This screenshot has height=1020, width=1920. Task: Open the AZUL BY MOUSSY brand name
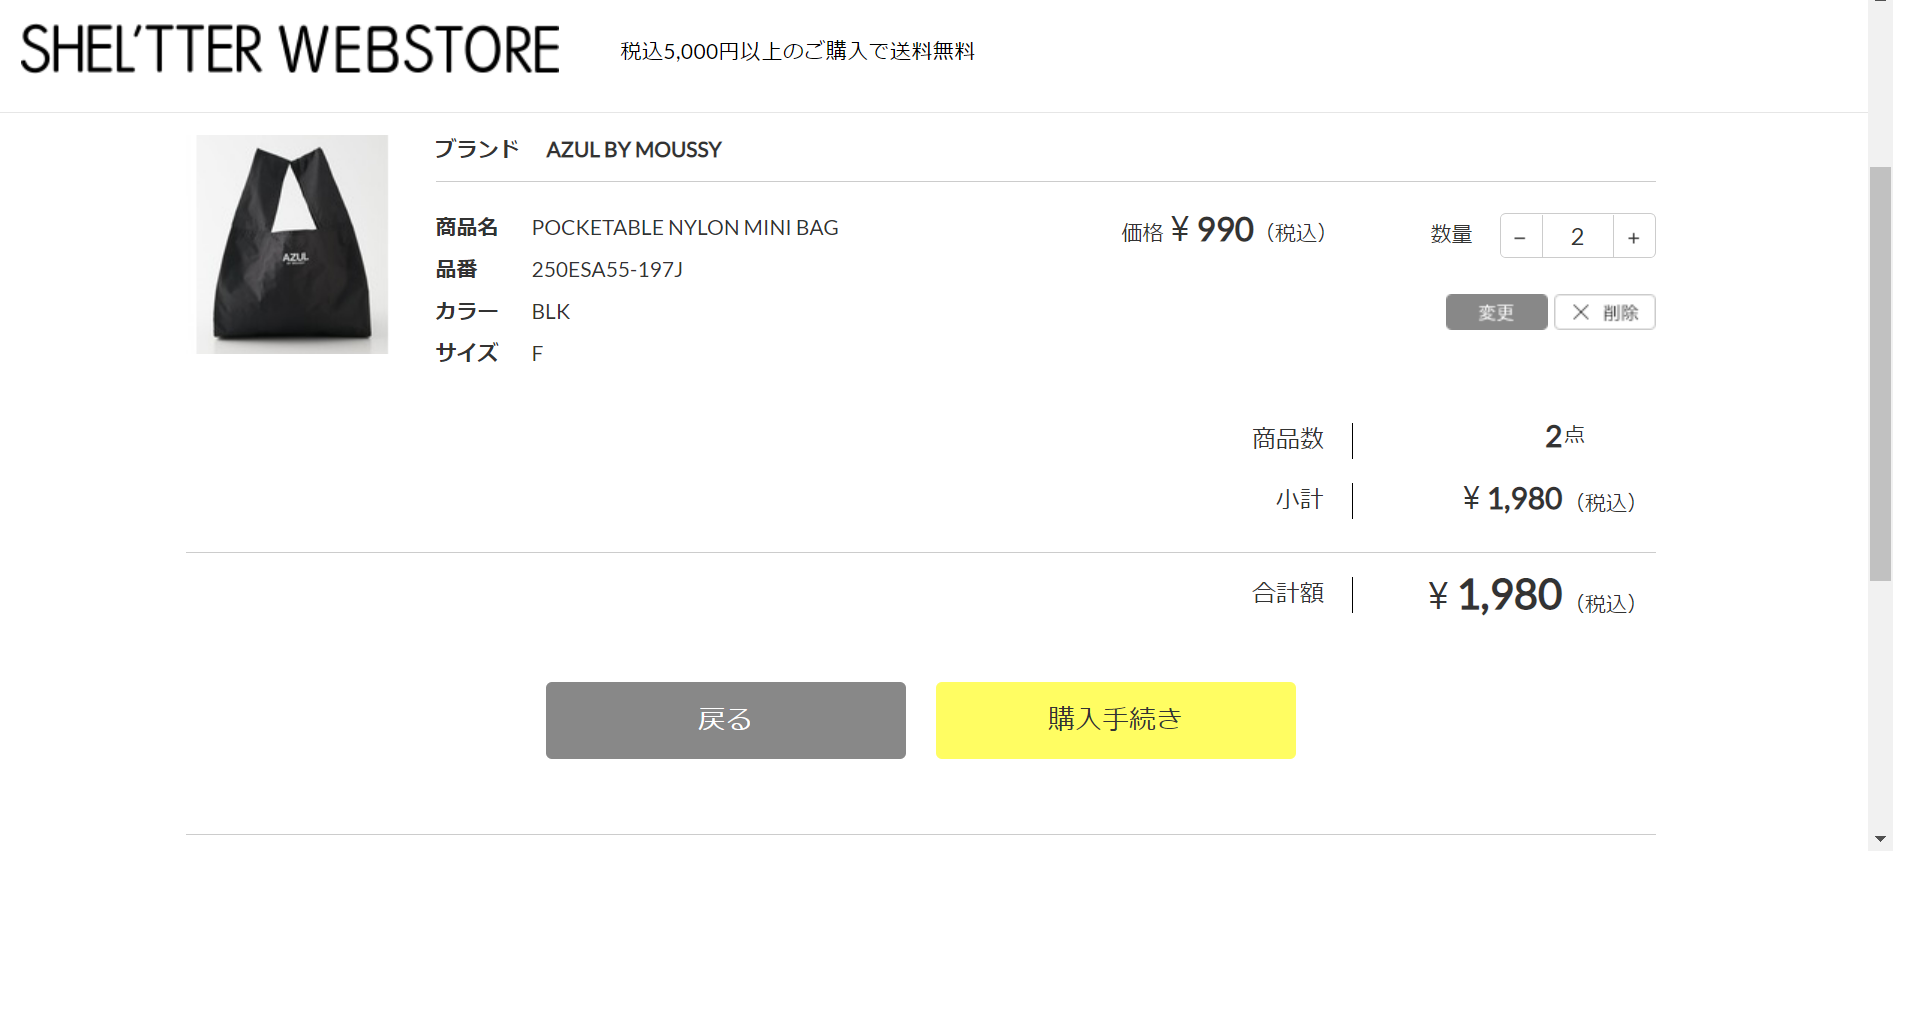634,150
